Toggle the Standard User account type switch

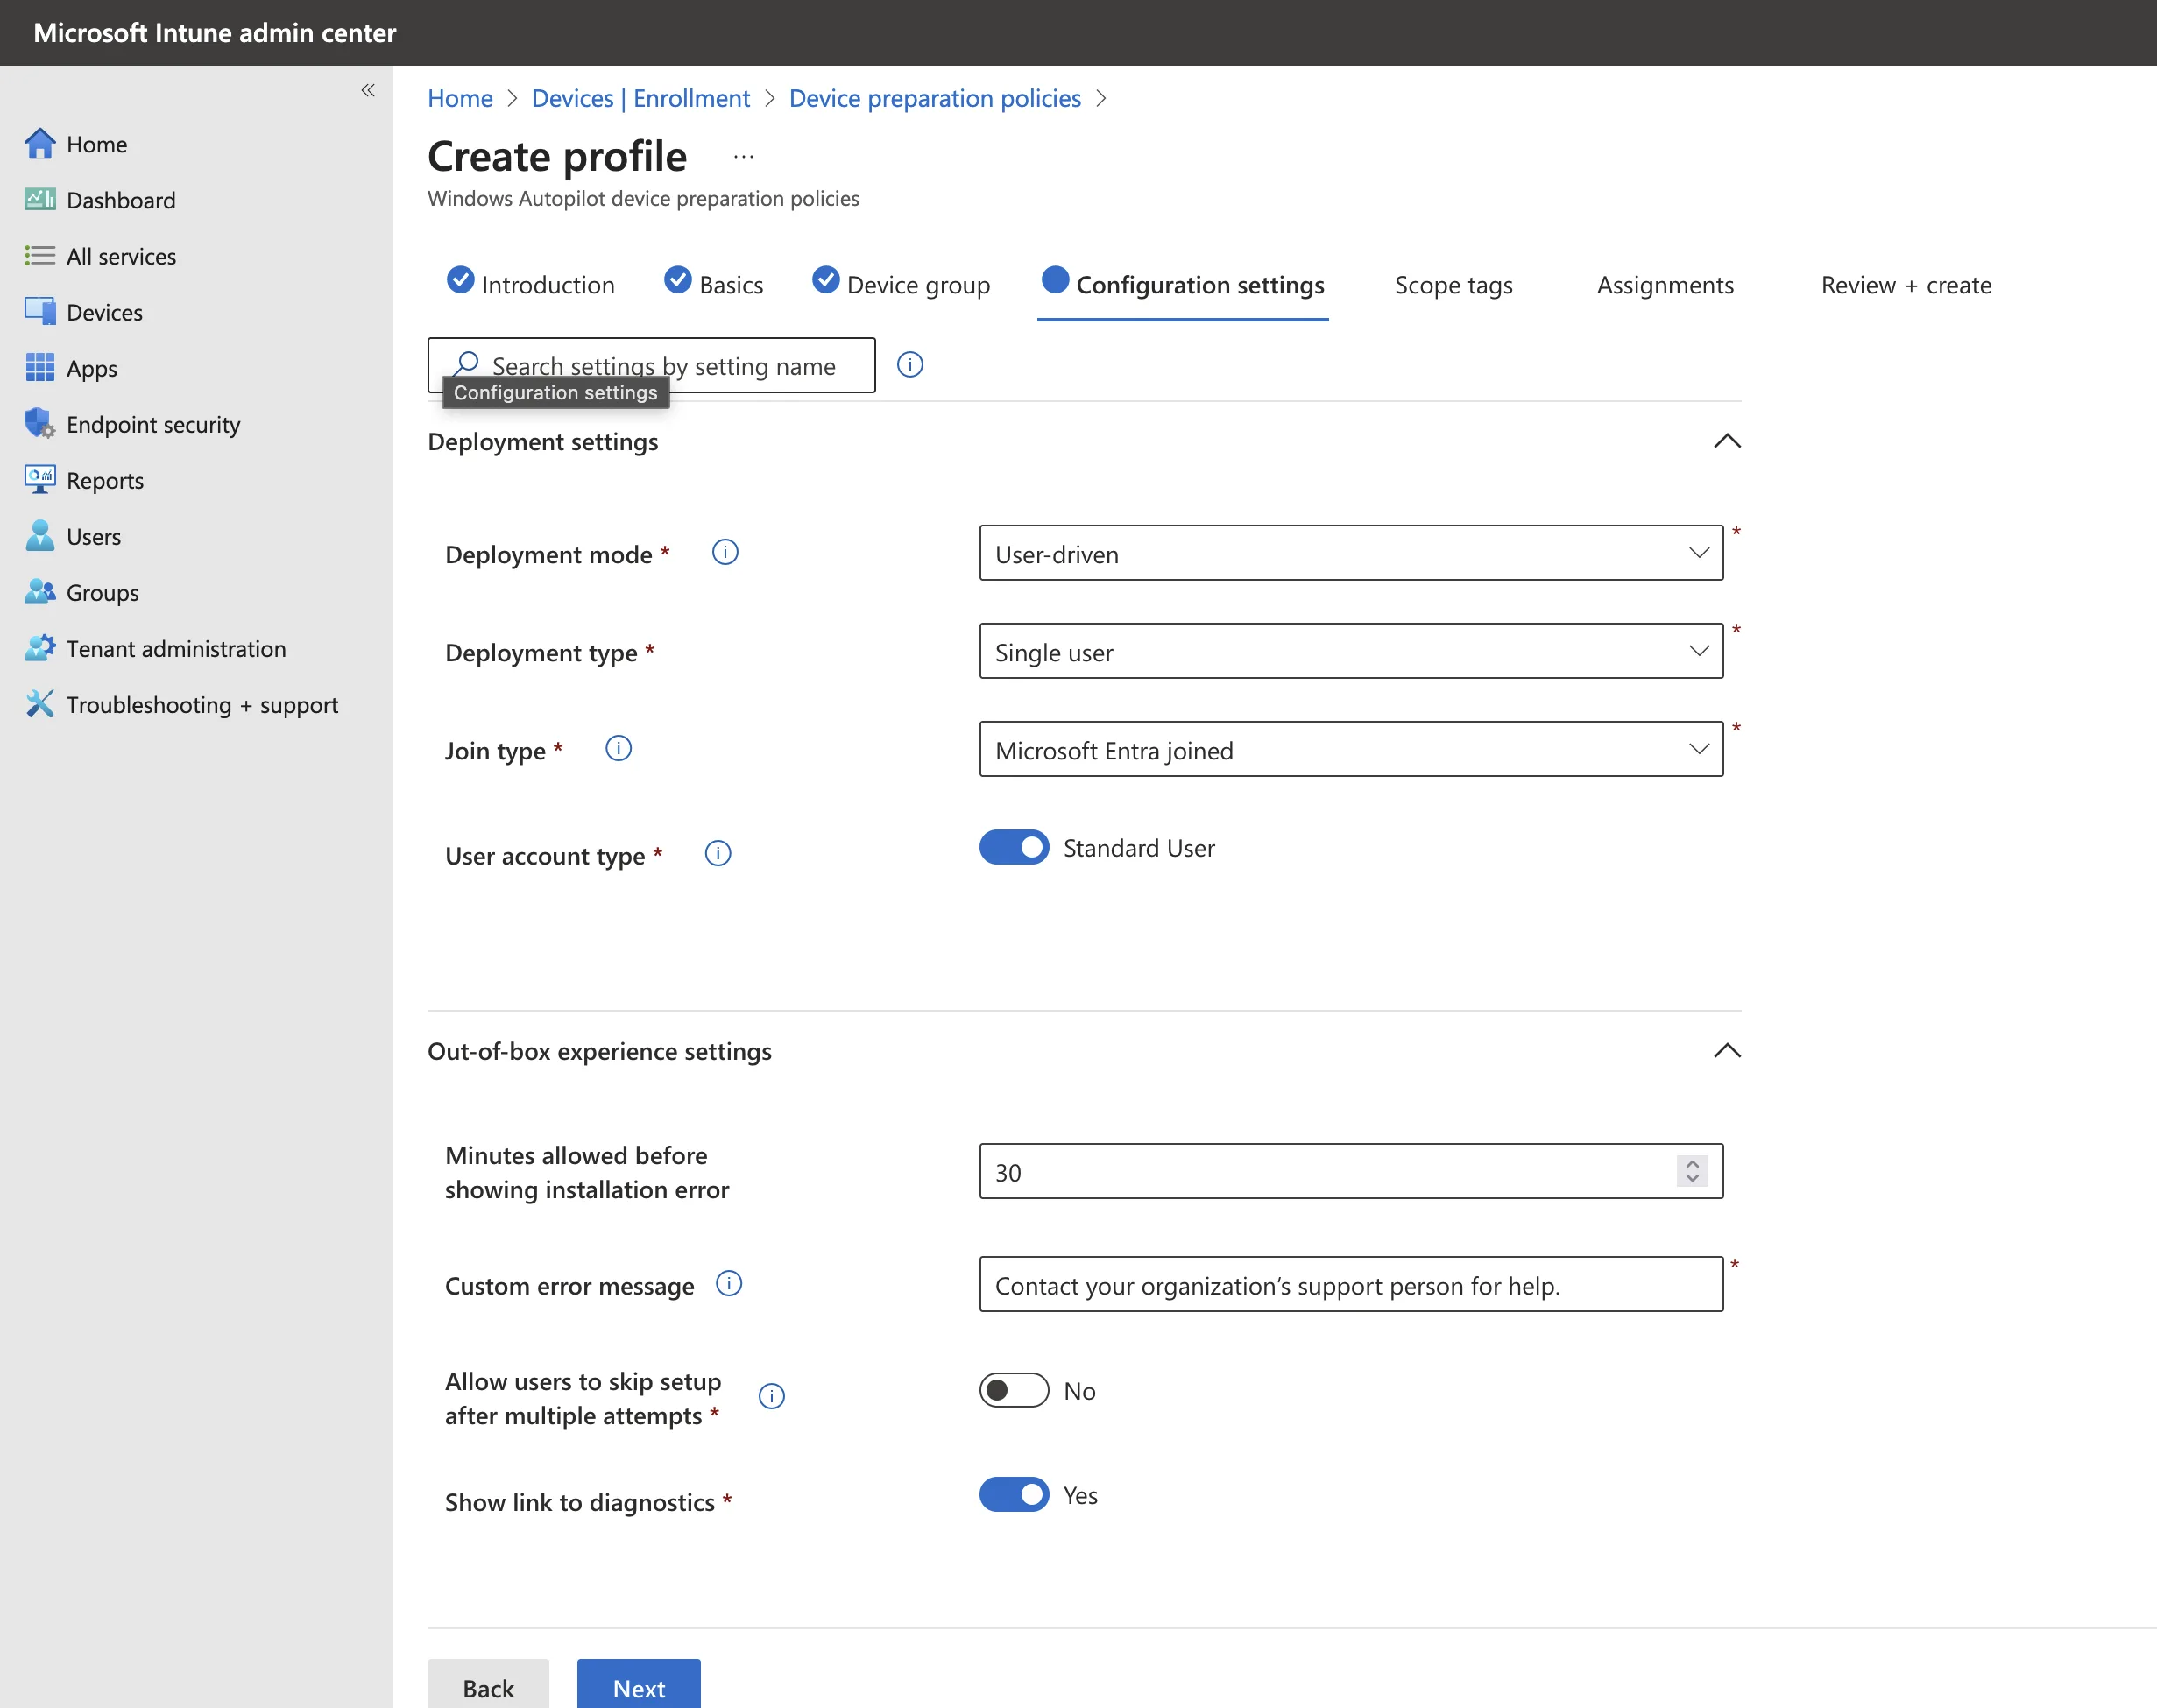pos(1013,847)
